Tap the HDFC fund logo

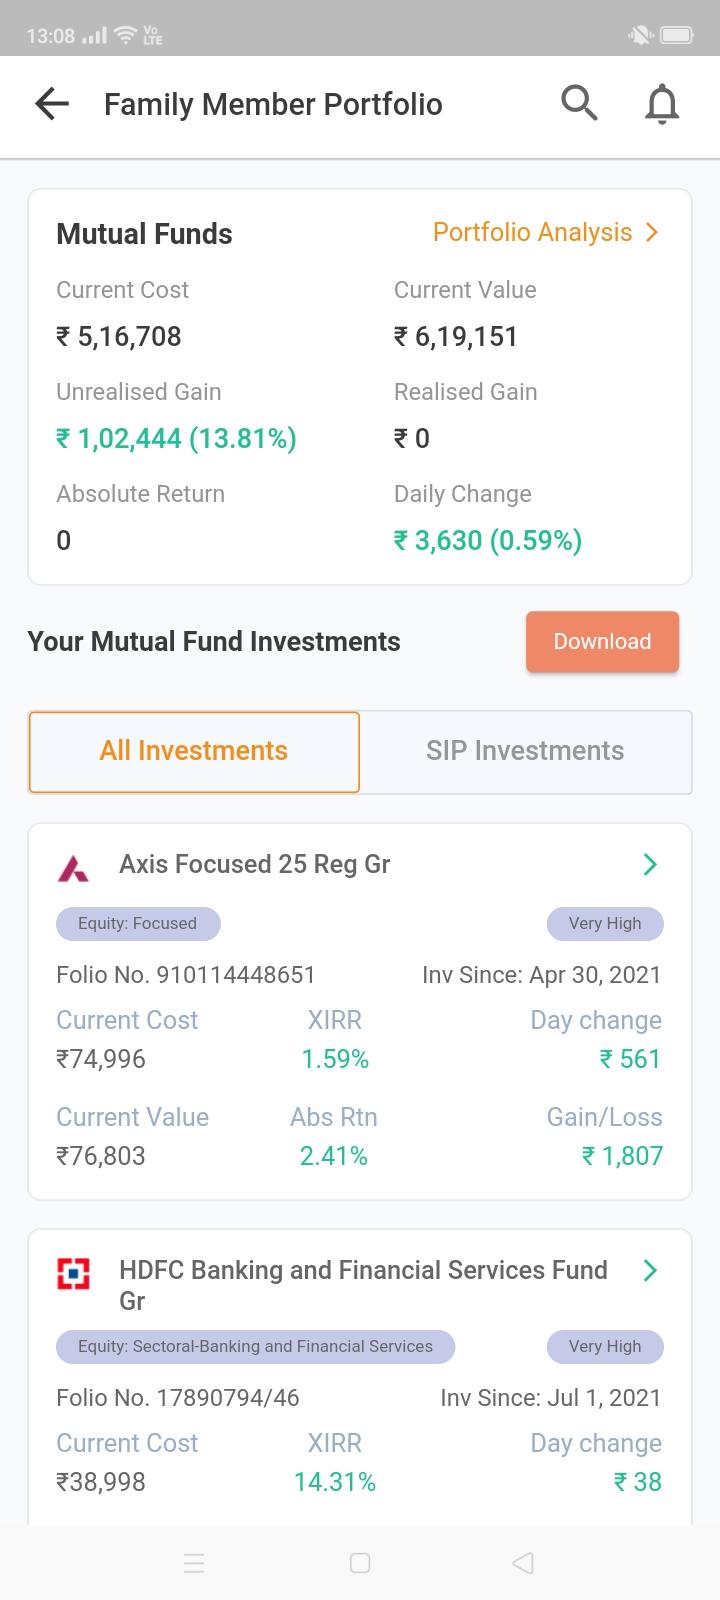coord(73,1273)
